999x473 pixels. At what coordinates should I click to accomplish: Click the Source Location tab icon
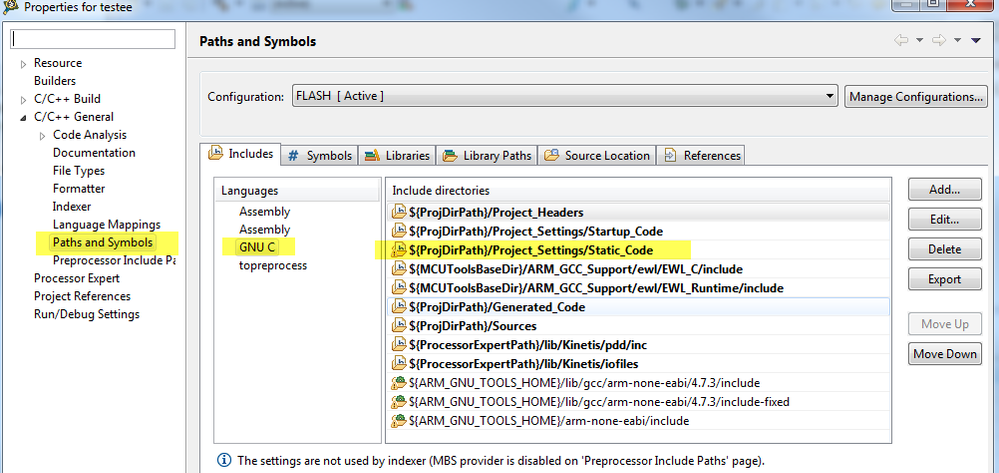tap(552, 155)
